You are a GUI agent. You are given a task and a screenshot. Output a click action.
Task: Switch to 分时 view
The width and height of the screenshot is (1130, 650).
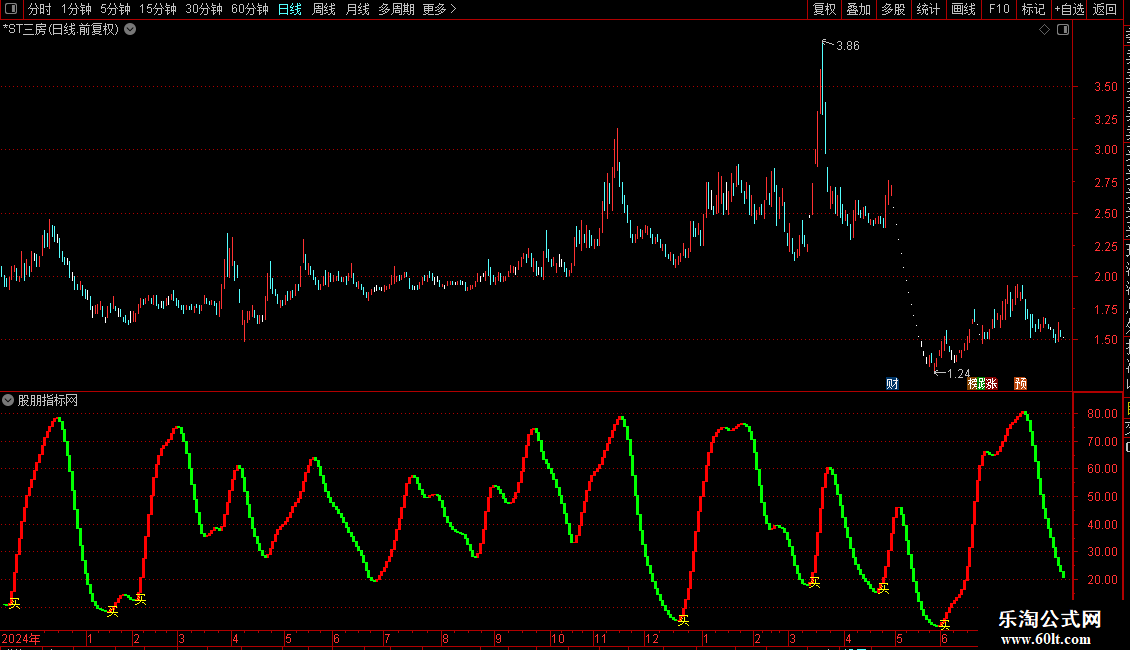click(40, 9)
